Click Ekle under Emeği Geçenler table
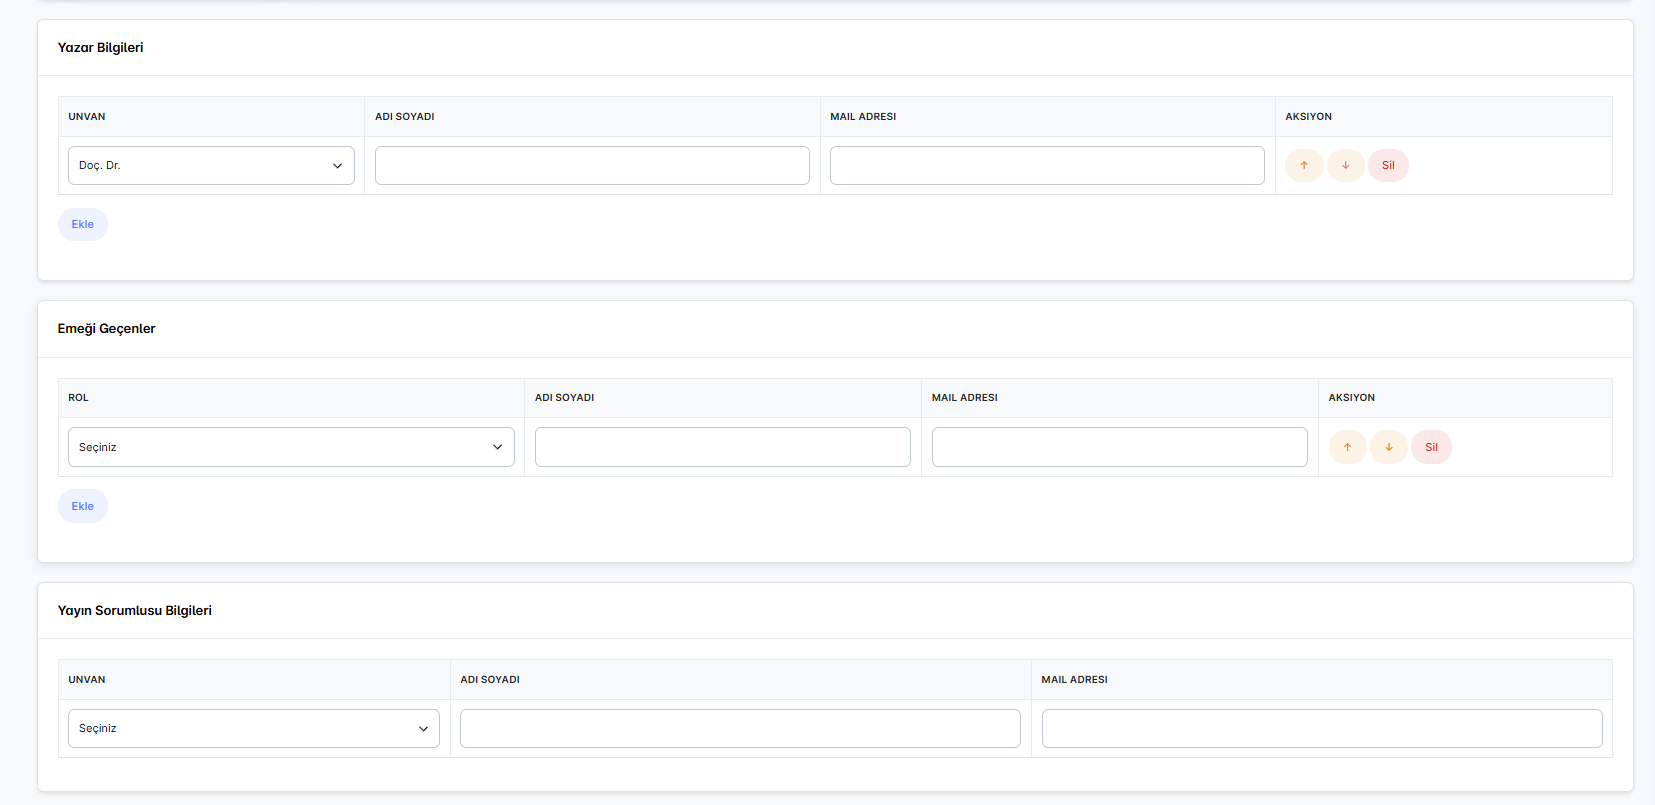Image resolution: width=1655 pixels, height=805 pixels. 82,506
